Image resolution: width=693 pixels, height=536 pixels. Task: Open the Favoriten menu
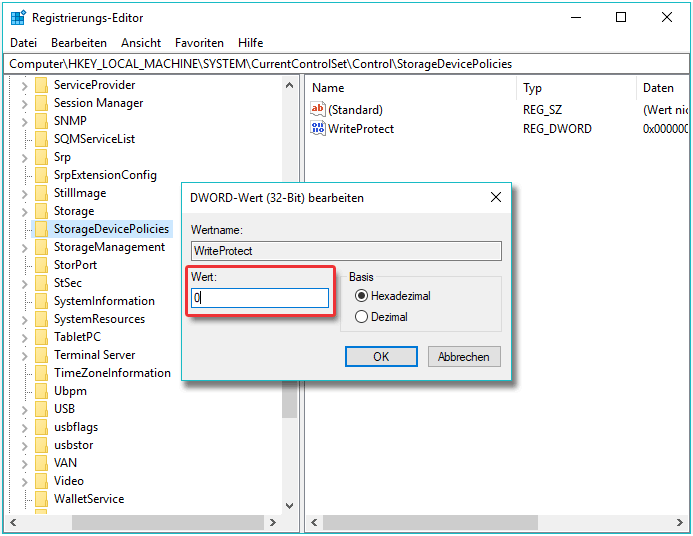(x=199, y=43)
